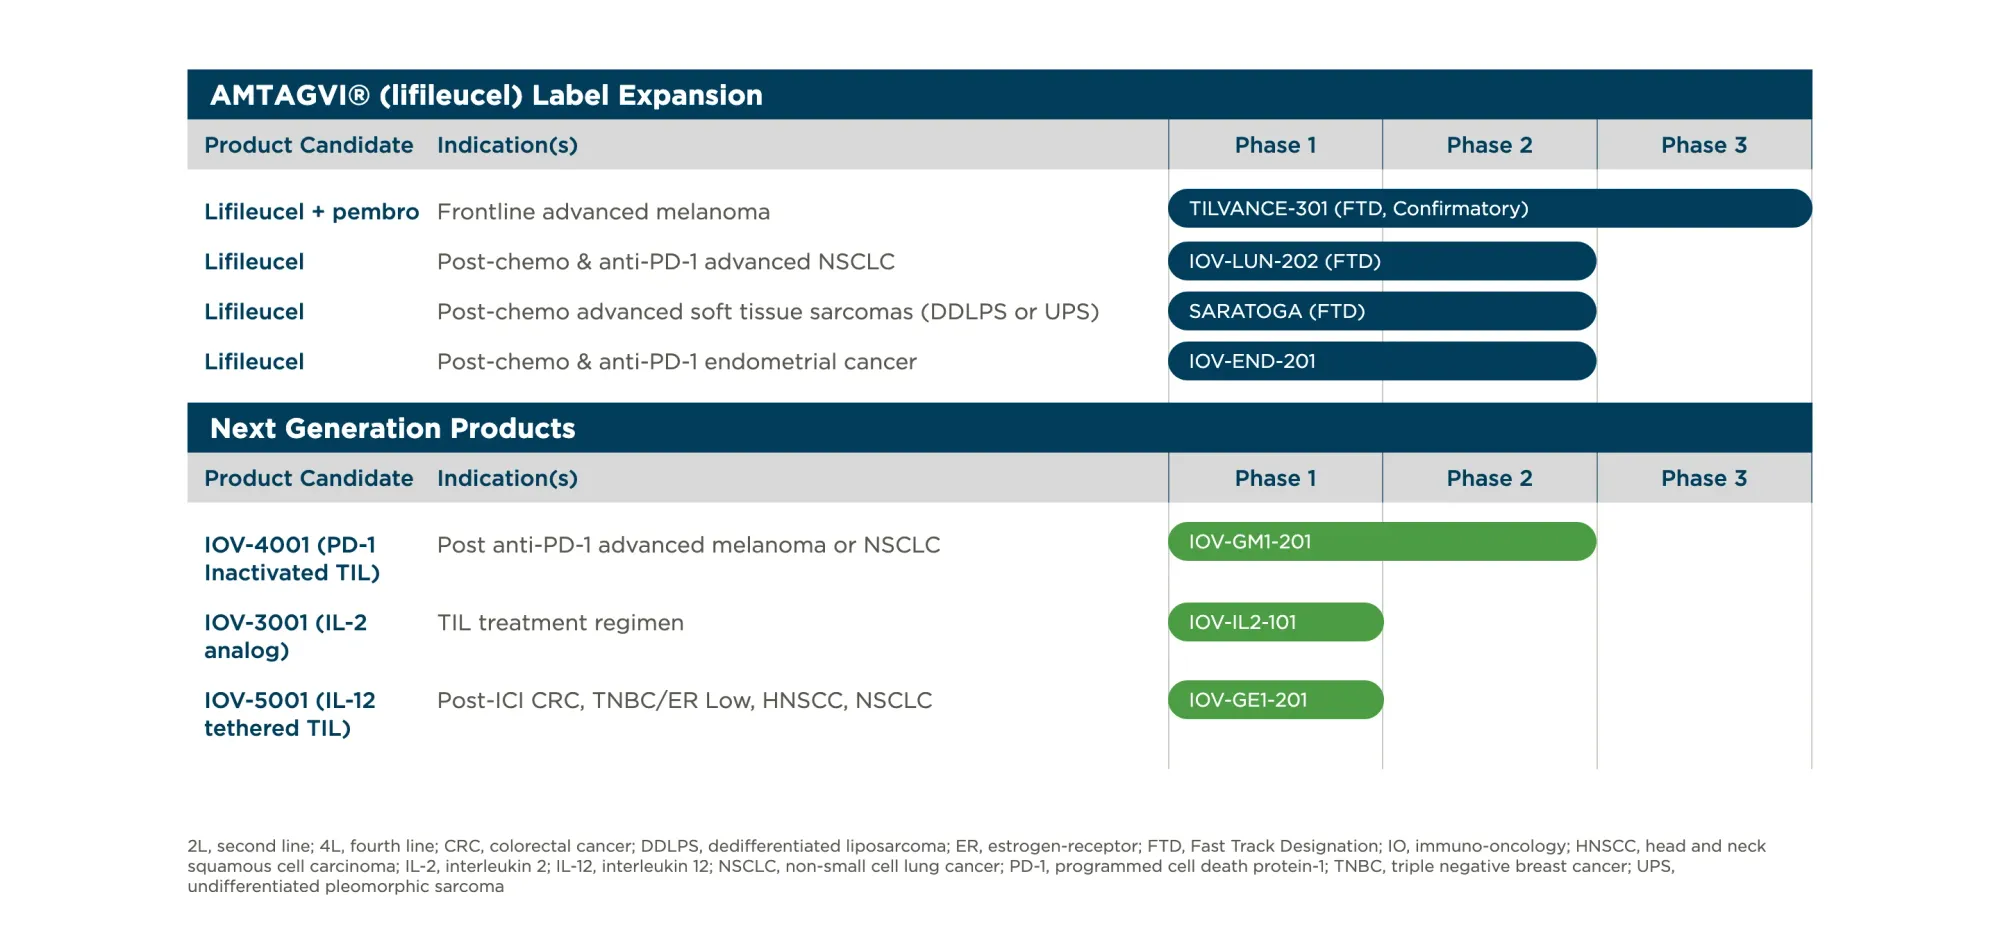2000x951 pixels.
Task: Select the Next Generation Products heading
Action: coord(392,428)
